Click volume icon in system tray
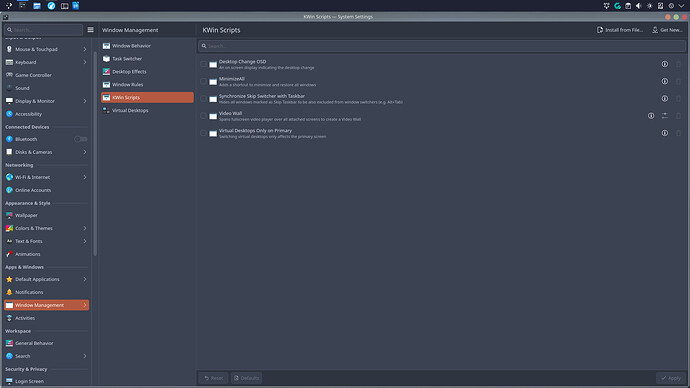 click(x=639, y=6)
